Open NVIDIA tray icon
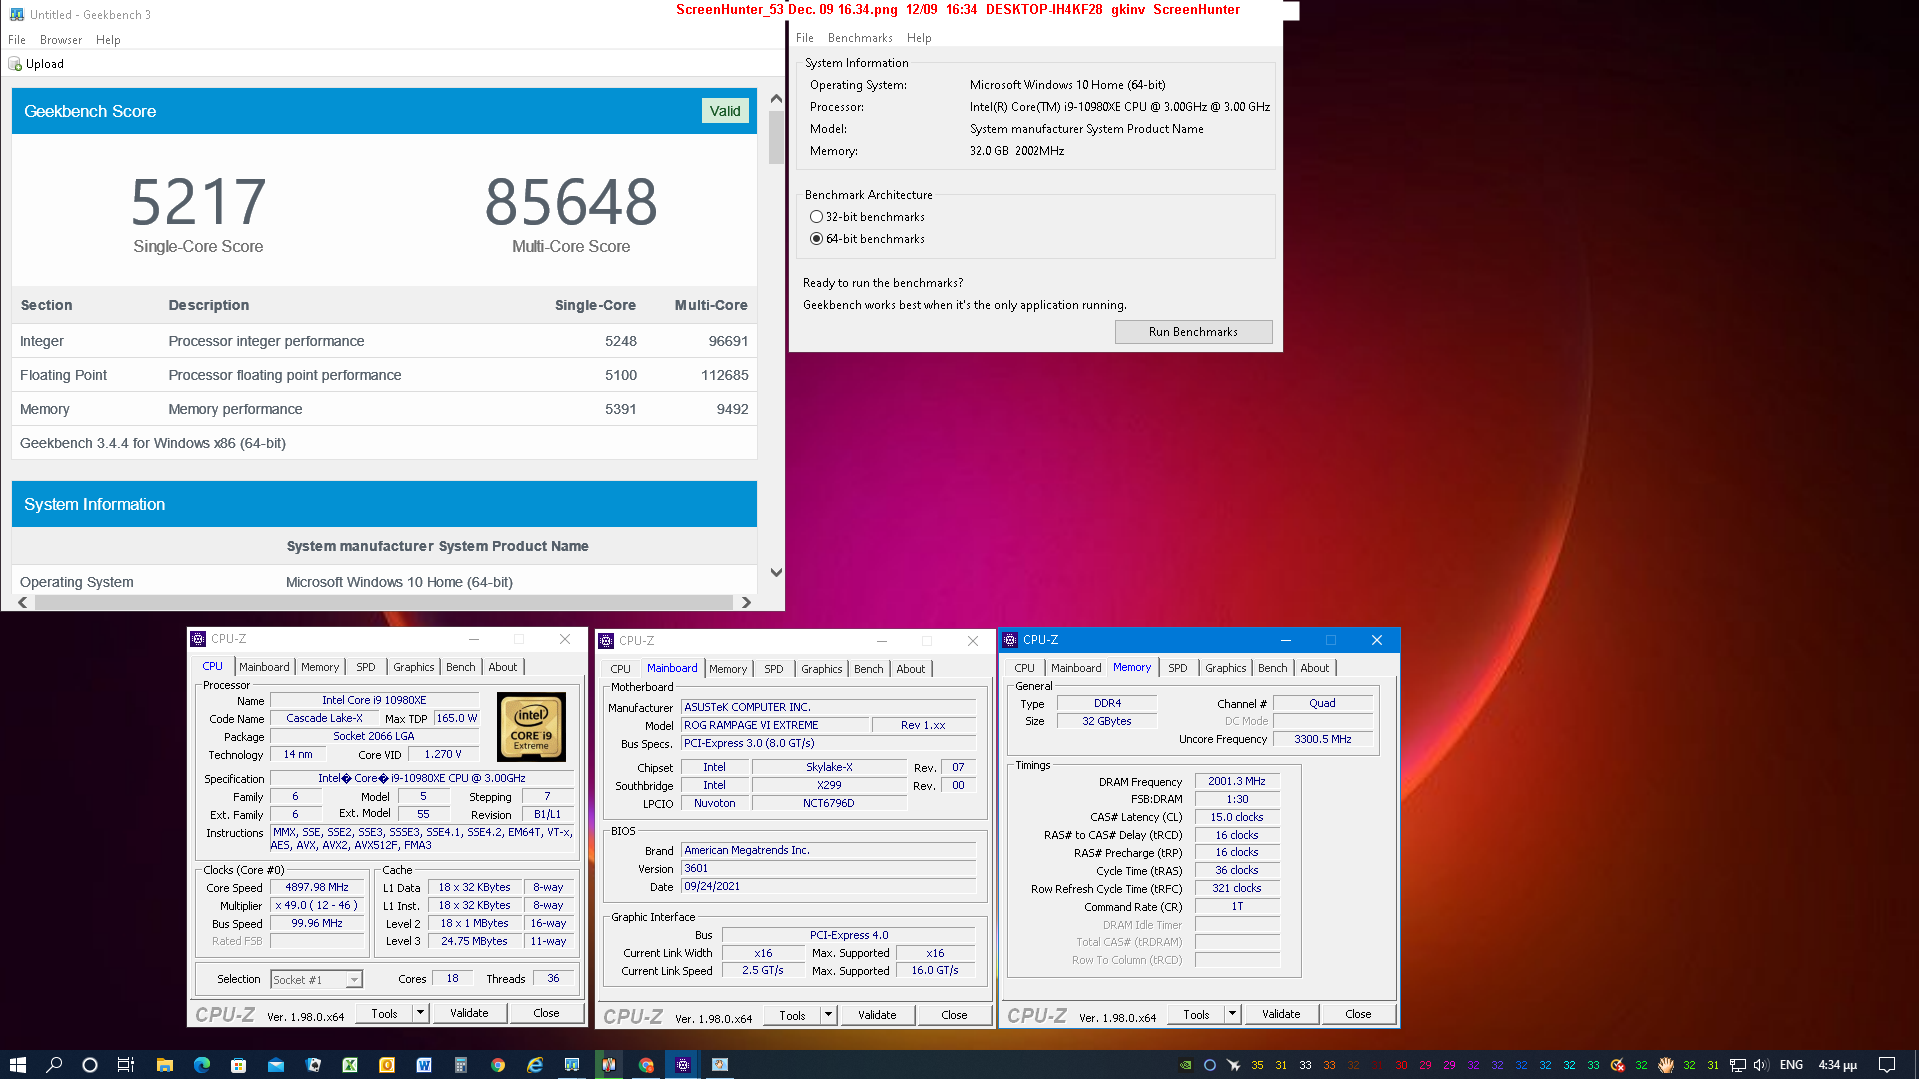 [1185, 1065]
